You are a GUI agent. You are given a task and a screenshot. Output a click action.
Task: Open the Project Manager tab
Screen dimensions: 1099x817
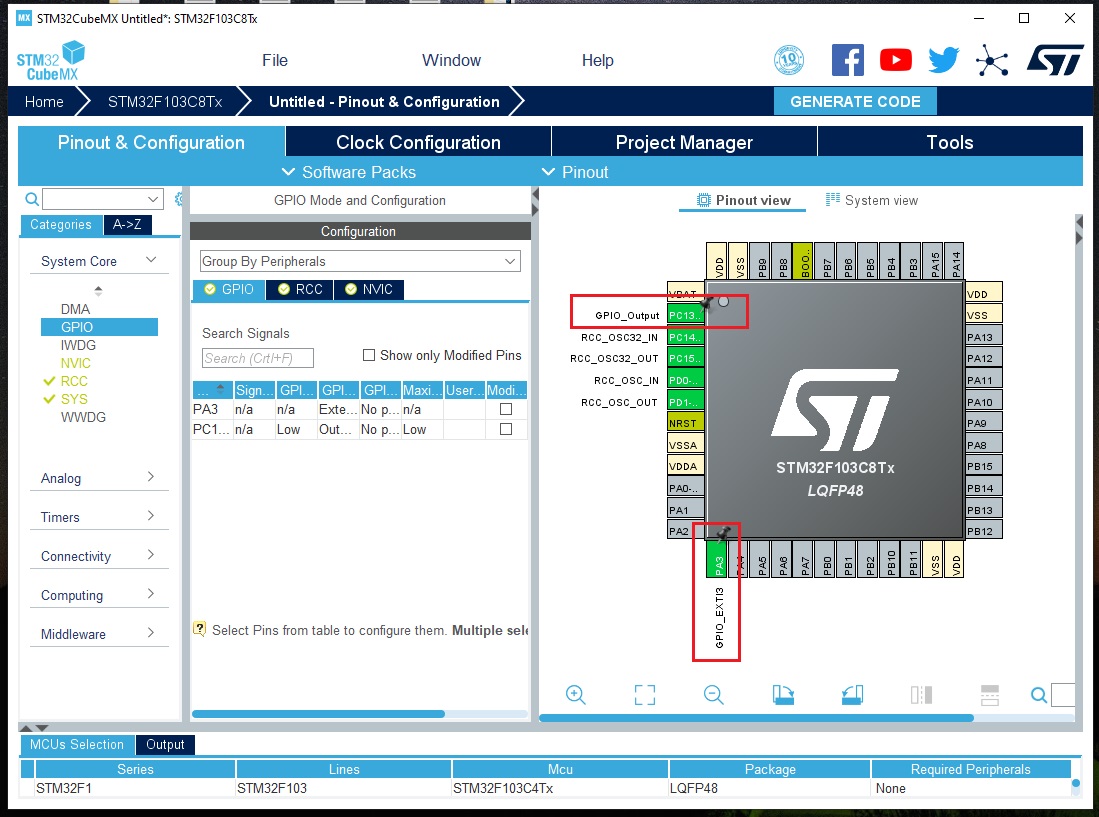(684, 142)
